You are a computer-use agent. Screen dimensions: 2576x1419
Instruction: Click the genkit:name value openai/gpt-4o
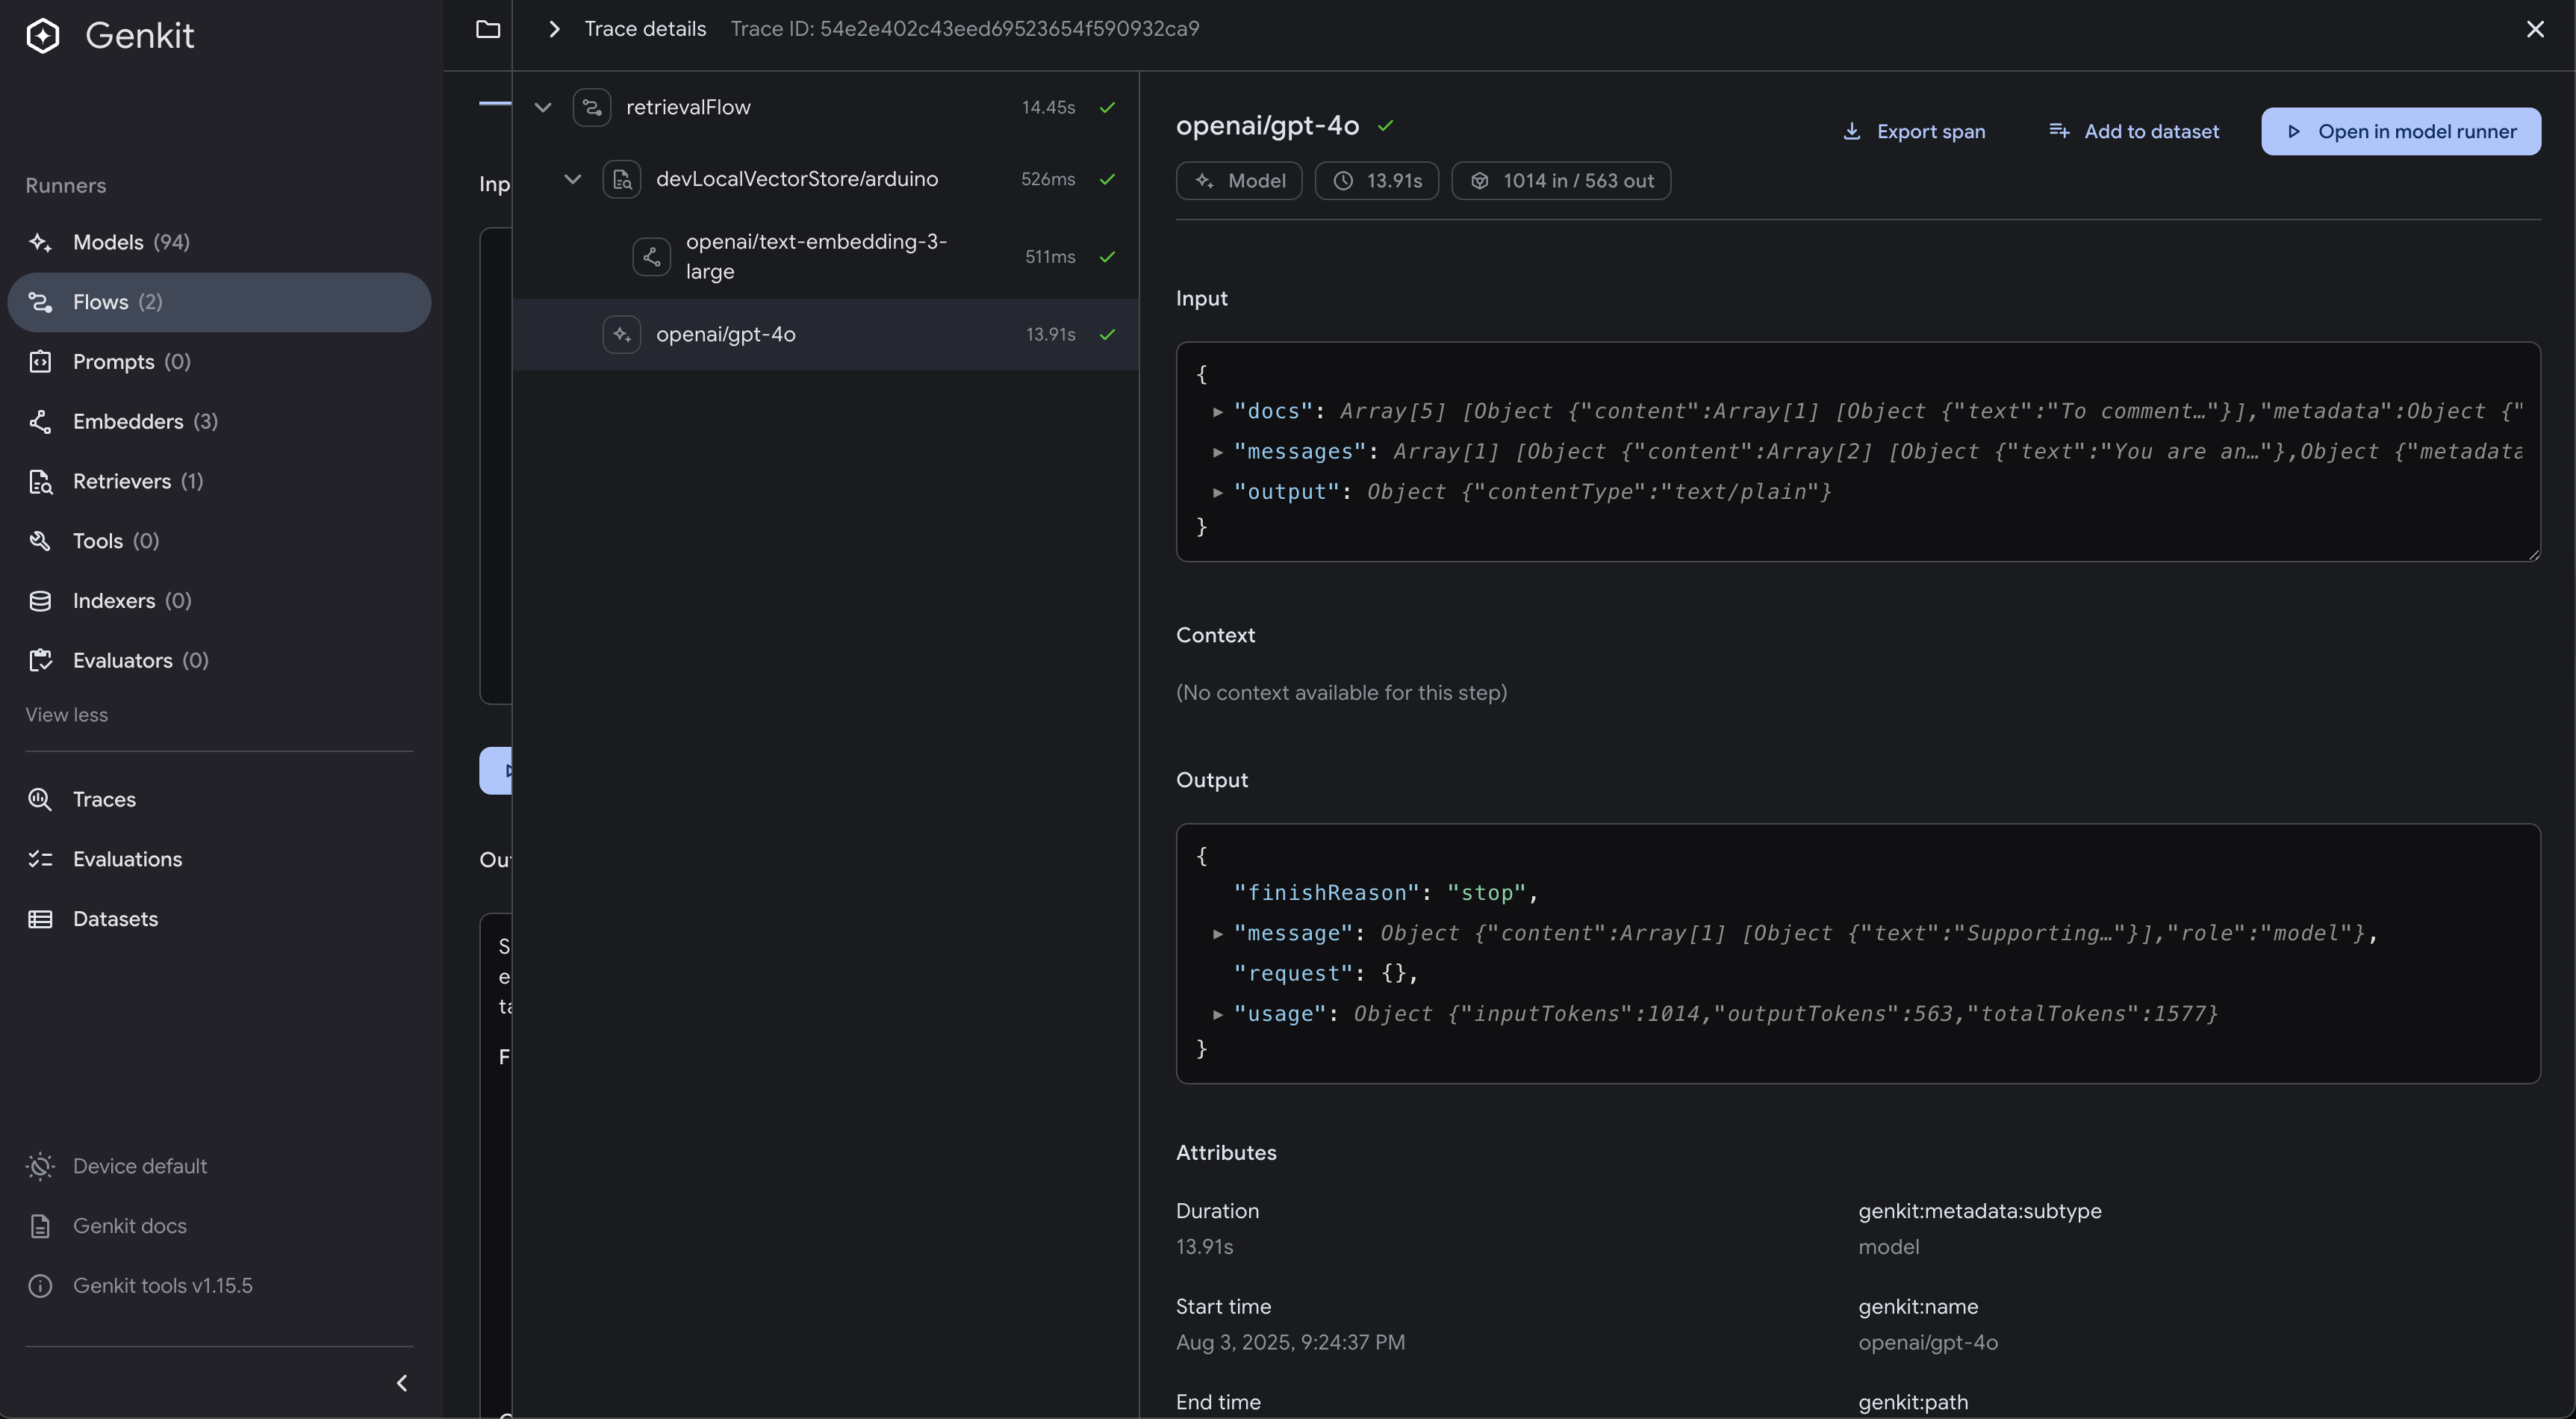click(1928, 1343)
